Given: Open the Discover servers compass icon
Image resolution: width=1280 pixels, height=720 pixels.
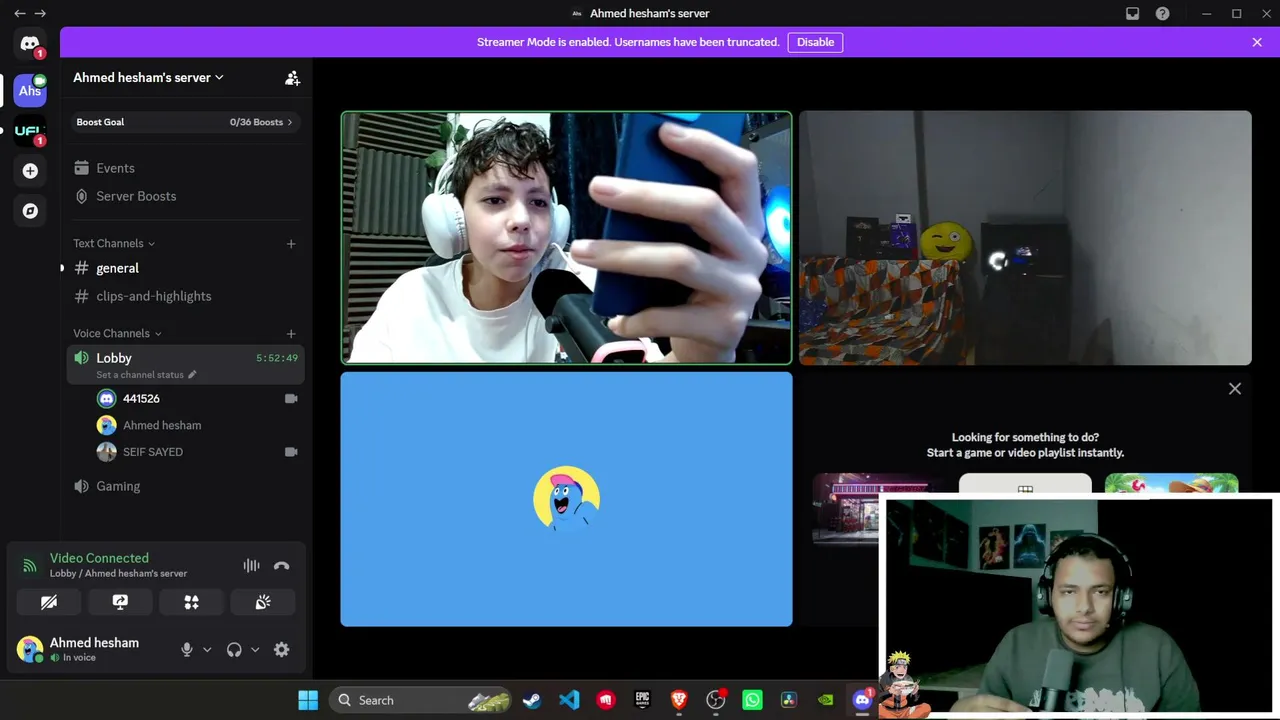Looking at the screenshot, I should [30, 211].
